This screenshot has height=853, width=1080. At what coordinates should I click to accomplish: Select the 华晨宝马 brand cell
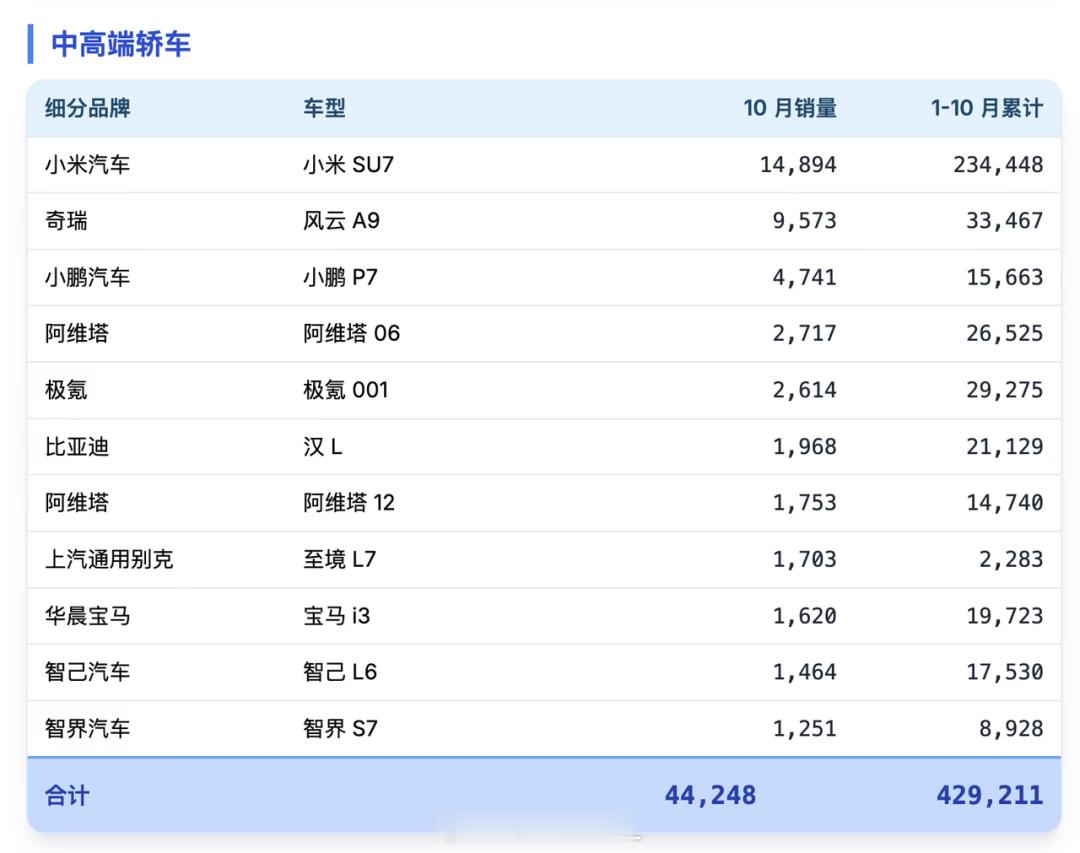[87, 615]
